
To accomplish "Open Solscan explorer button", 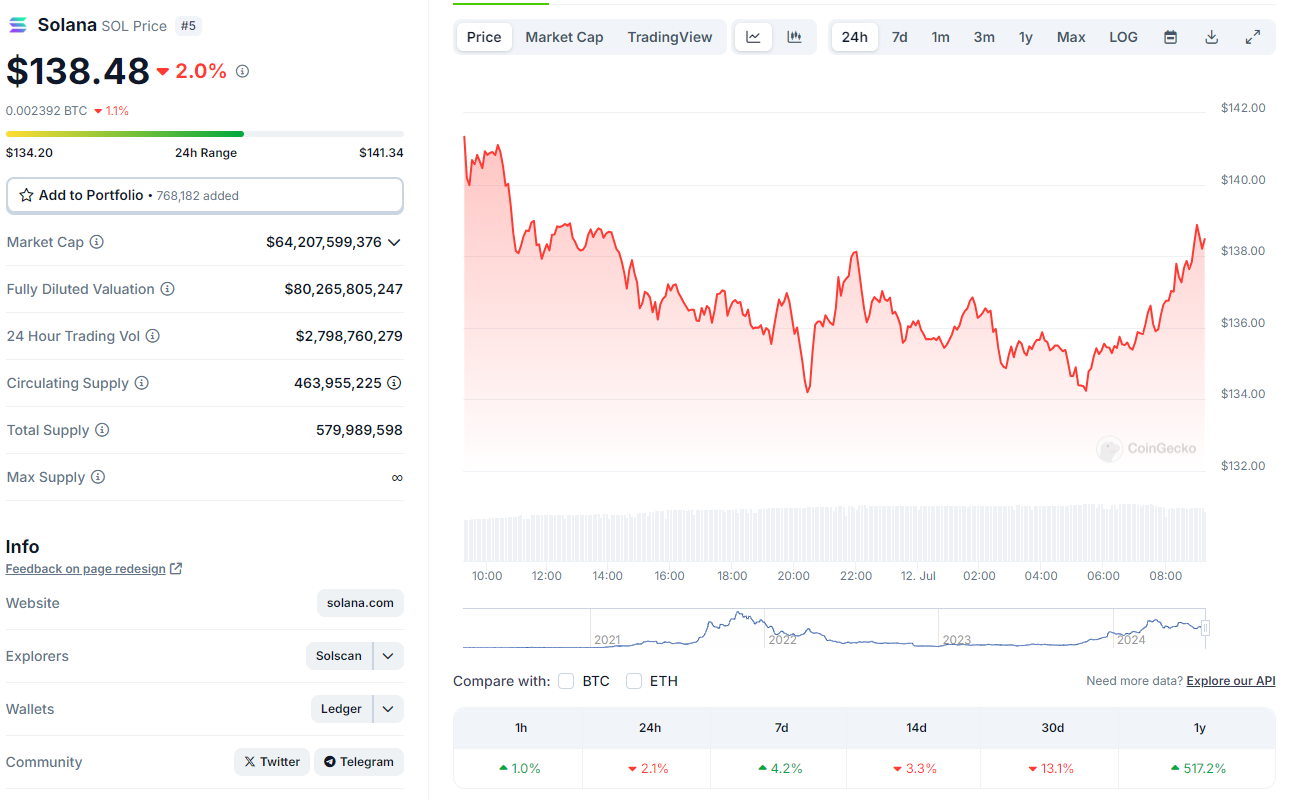I will pyautogui.click(x=339, y=656).
